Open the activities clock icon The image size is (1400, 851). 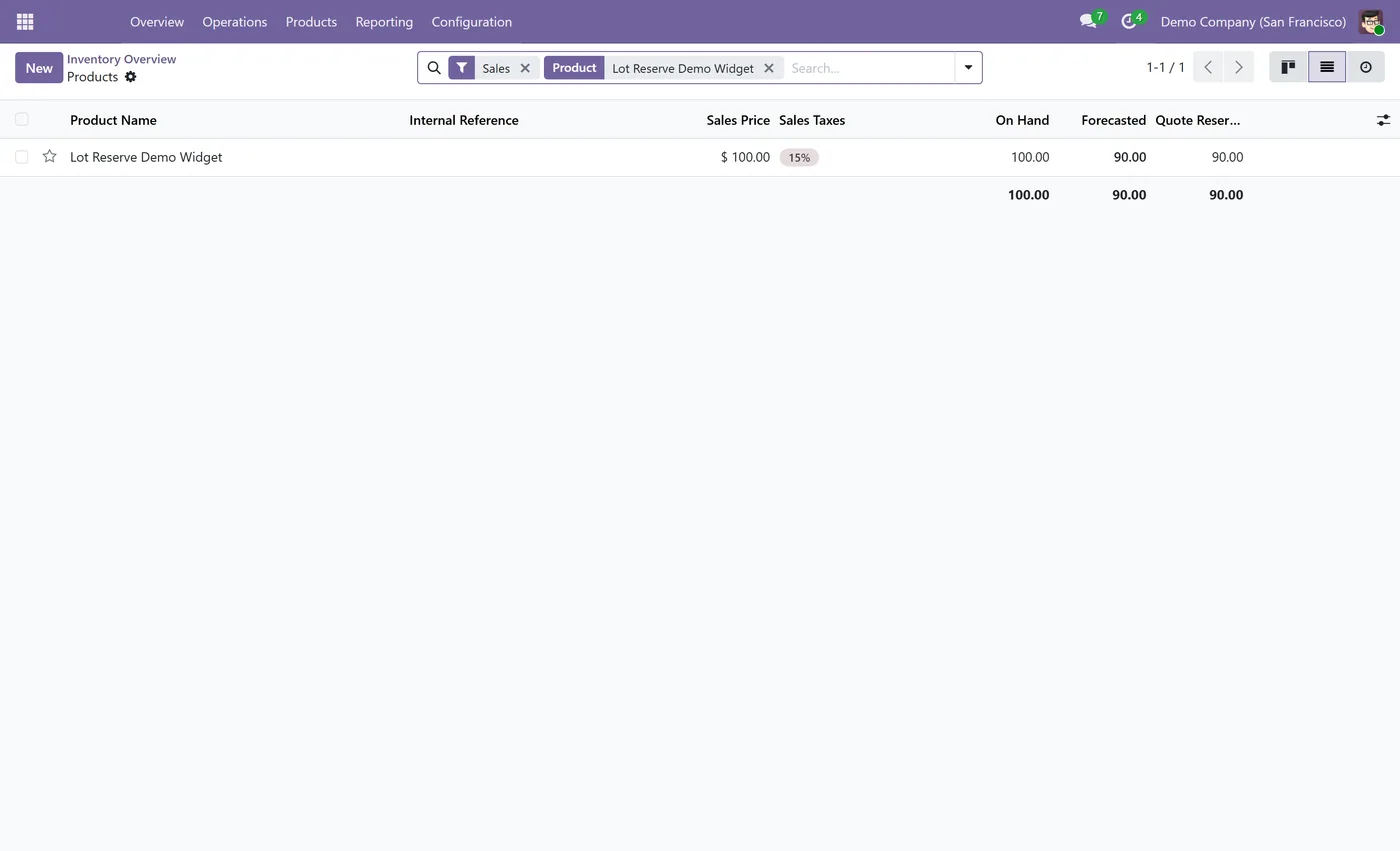coord(1129,21)
